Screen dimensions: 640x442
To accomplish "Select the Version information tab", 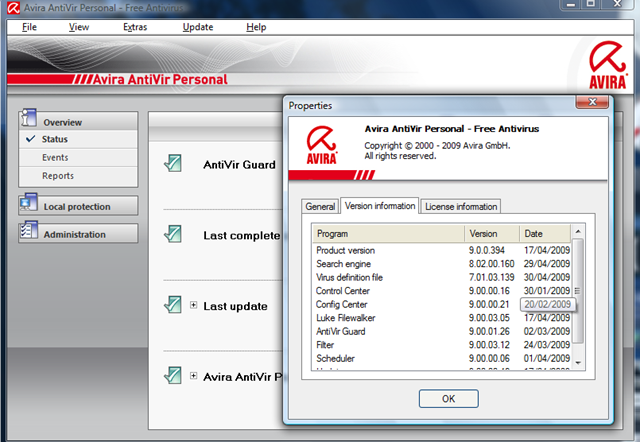I will point(380,206).
